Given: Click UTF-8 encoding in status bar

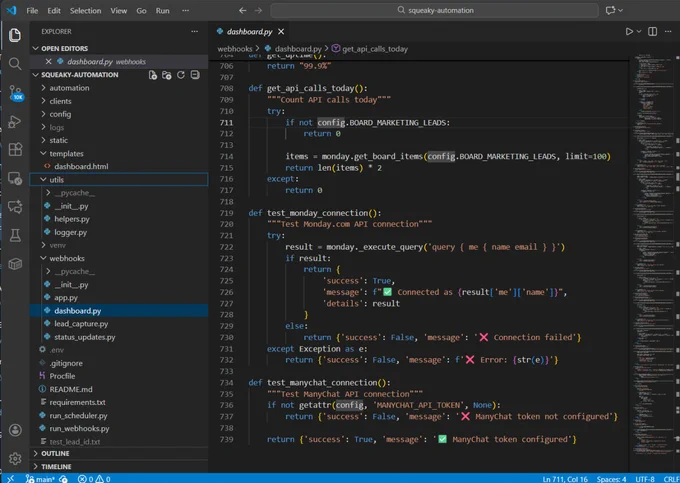Looking at the screenshot, I should click(x=644, y=479).
